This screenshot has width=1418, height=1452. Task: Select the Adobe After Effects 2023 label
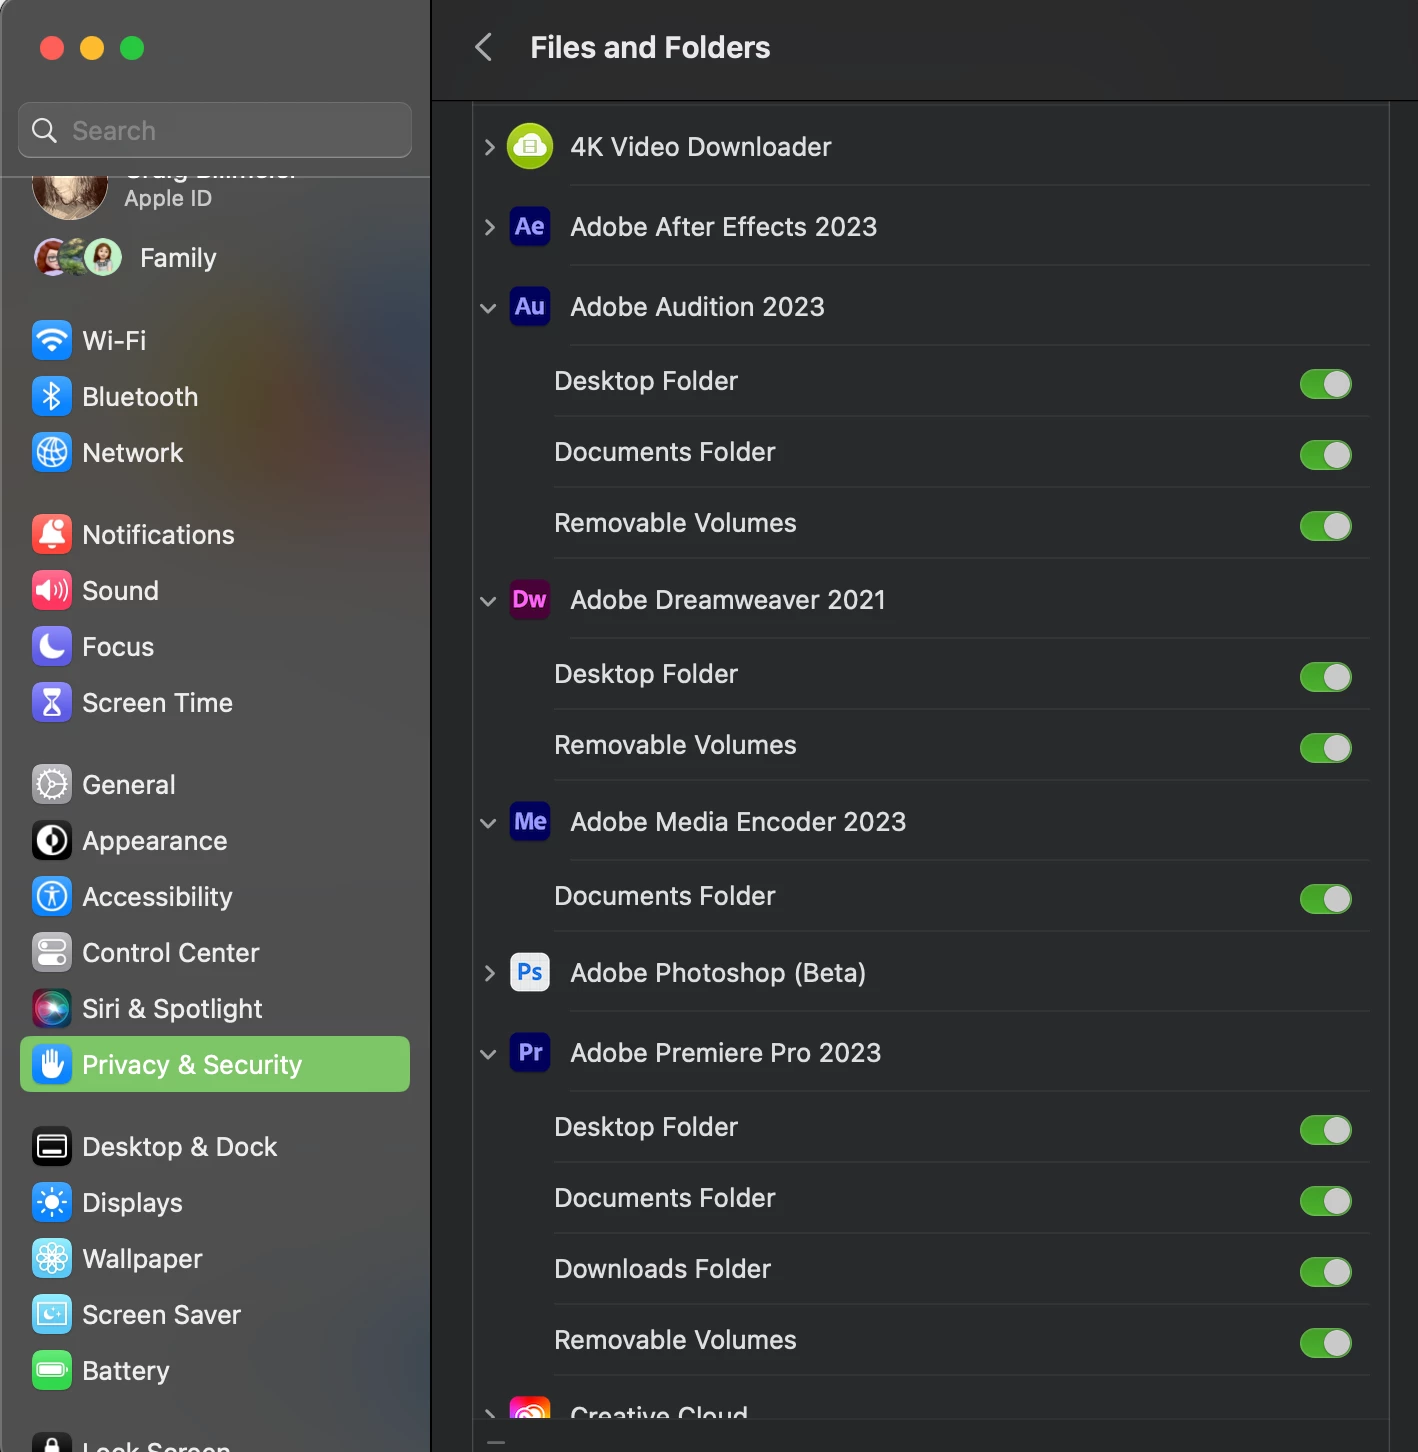[x=724, y=227]
